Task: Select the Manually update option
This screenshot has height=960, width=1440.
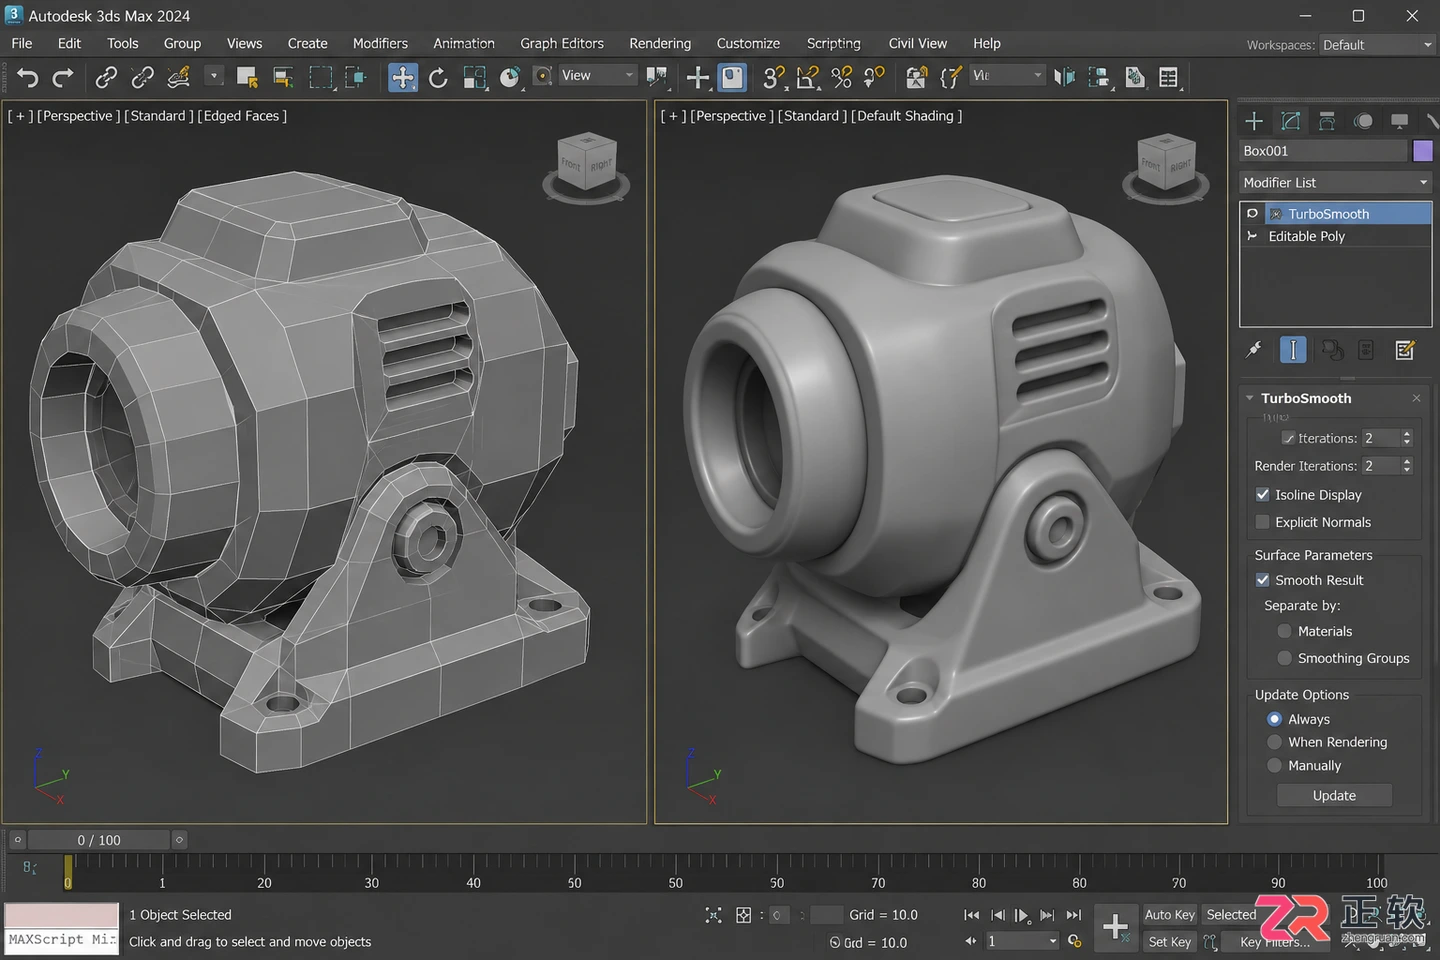Action: point(1274,765)
